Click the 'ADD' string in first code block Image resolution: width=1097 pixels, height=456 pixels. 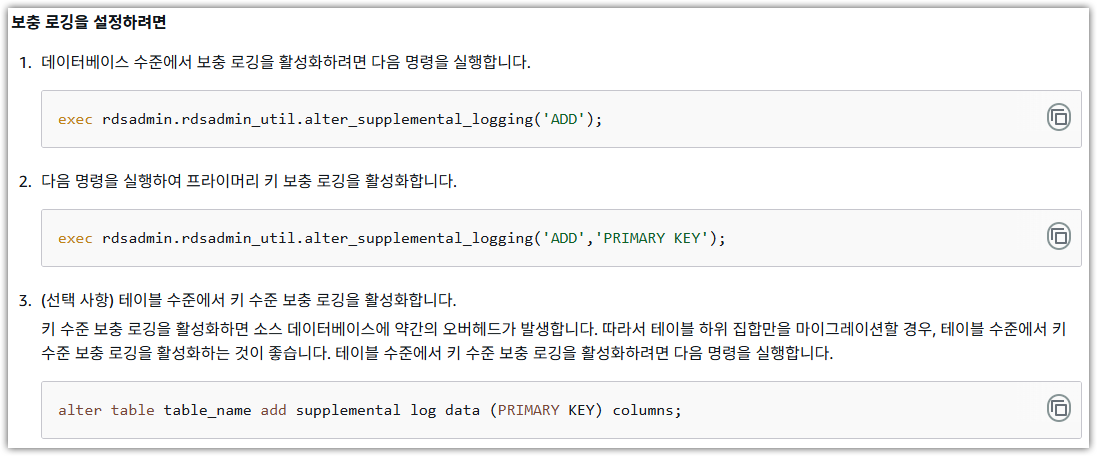point(565,119)
